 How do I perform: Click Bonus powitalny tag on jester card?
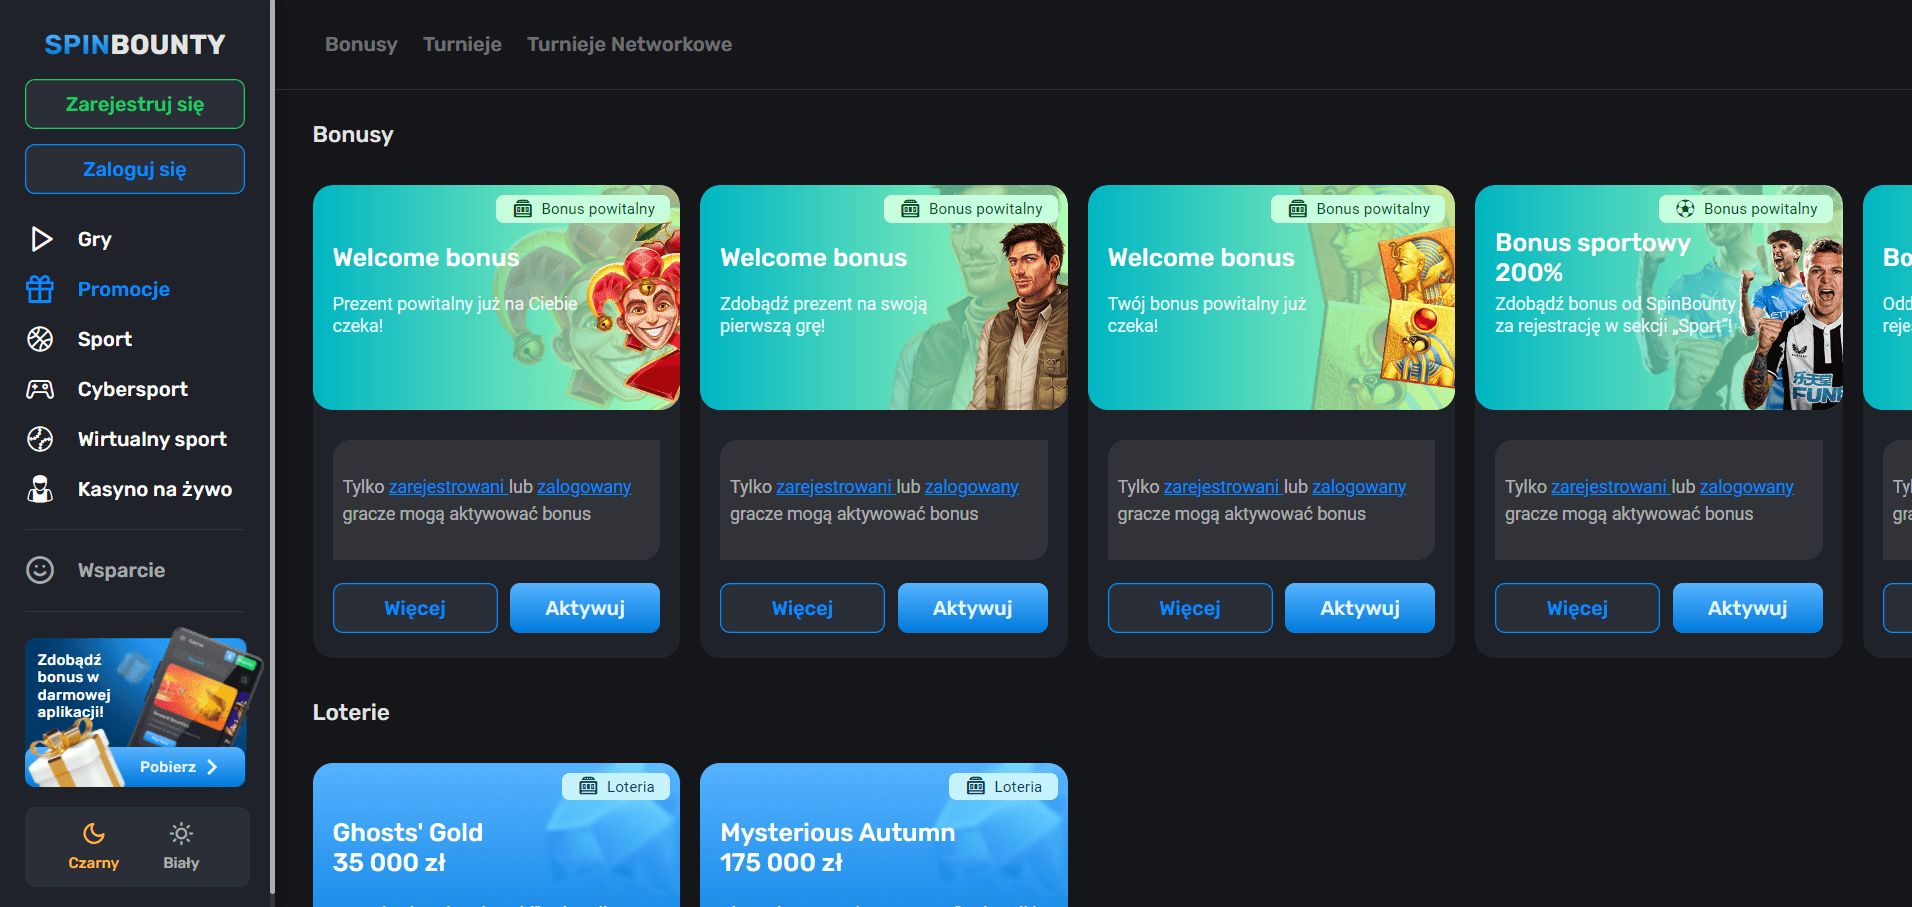[583, 209]
